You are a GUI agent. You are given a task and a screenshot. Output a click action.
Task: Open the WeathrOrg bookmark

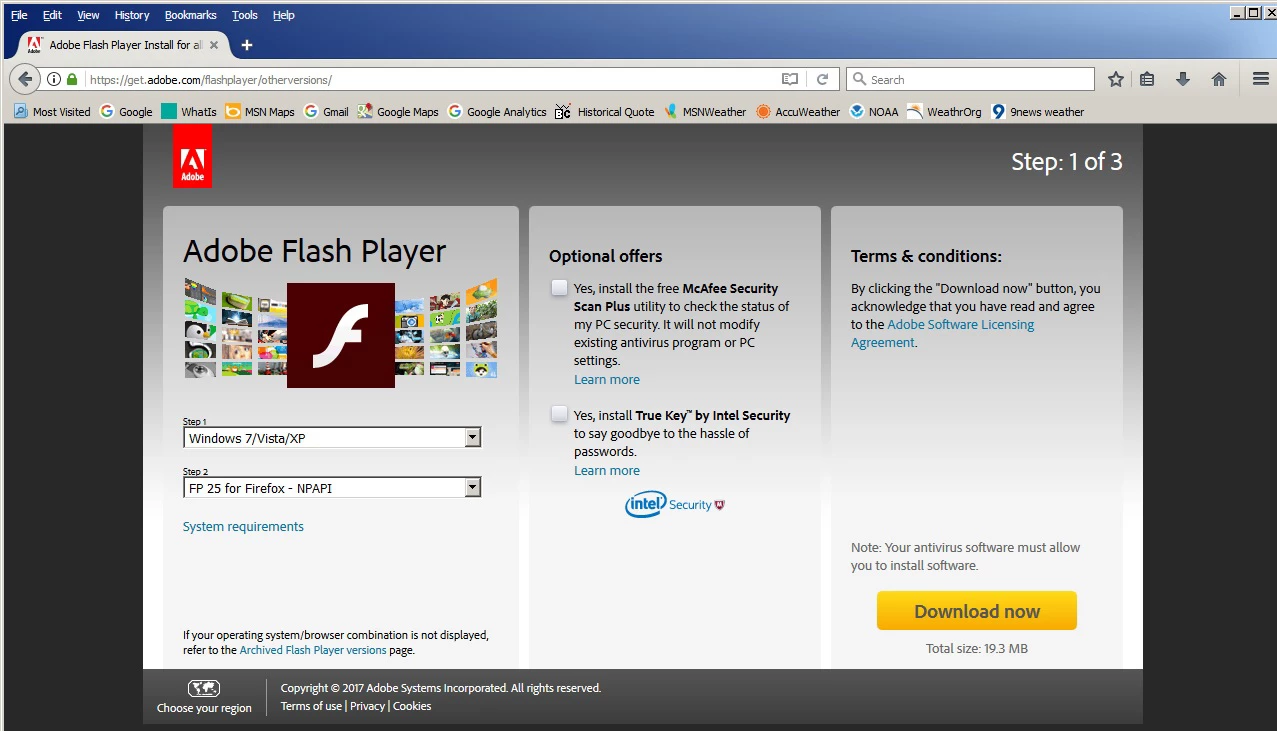(944, 112)
